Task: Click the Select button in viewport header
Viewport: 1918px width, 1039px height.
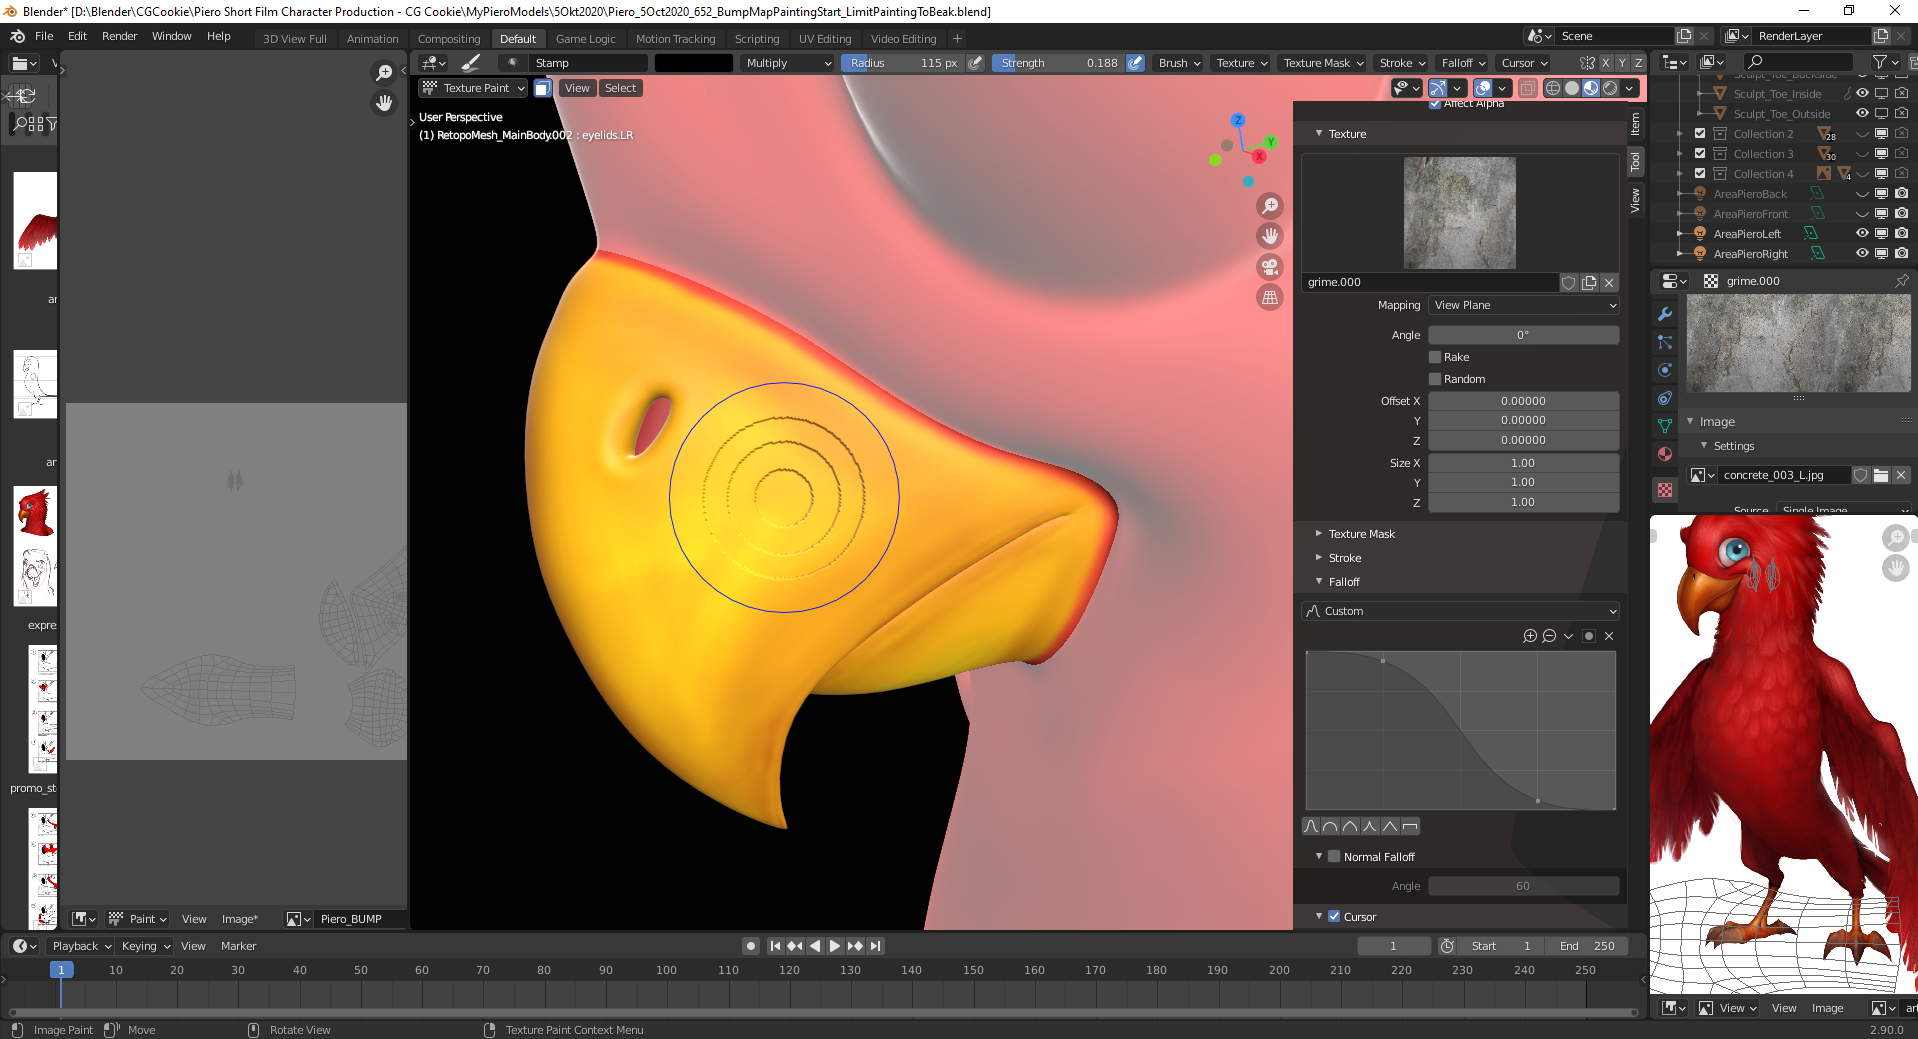Action: coord(620,87)
